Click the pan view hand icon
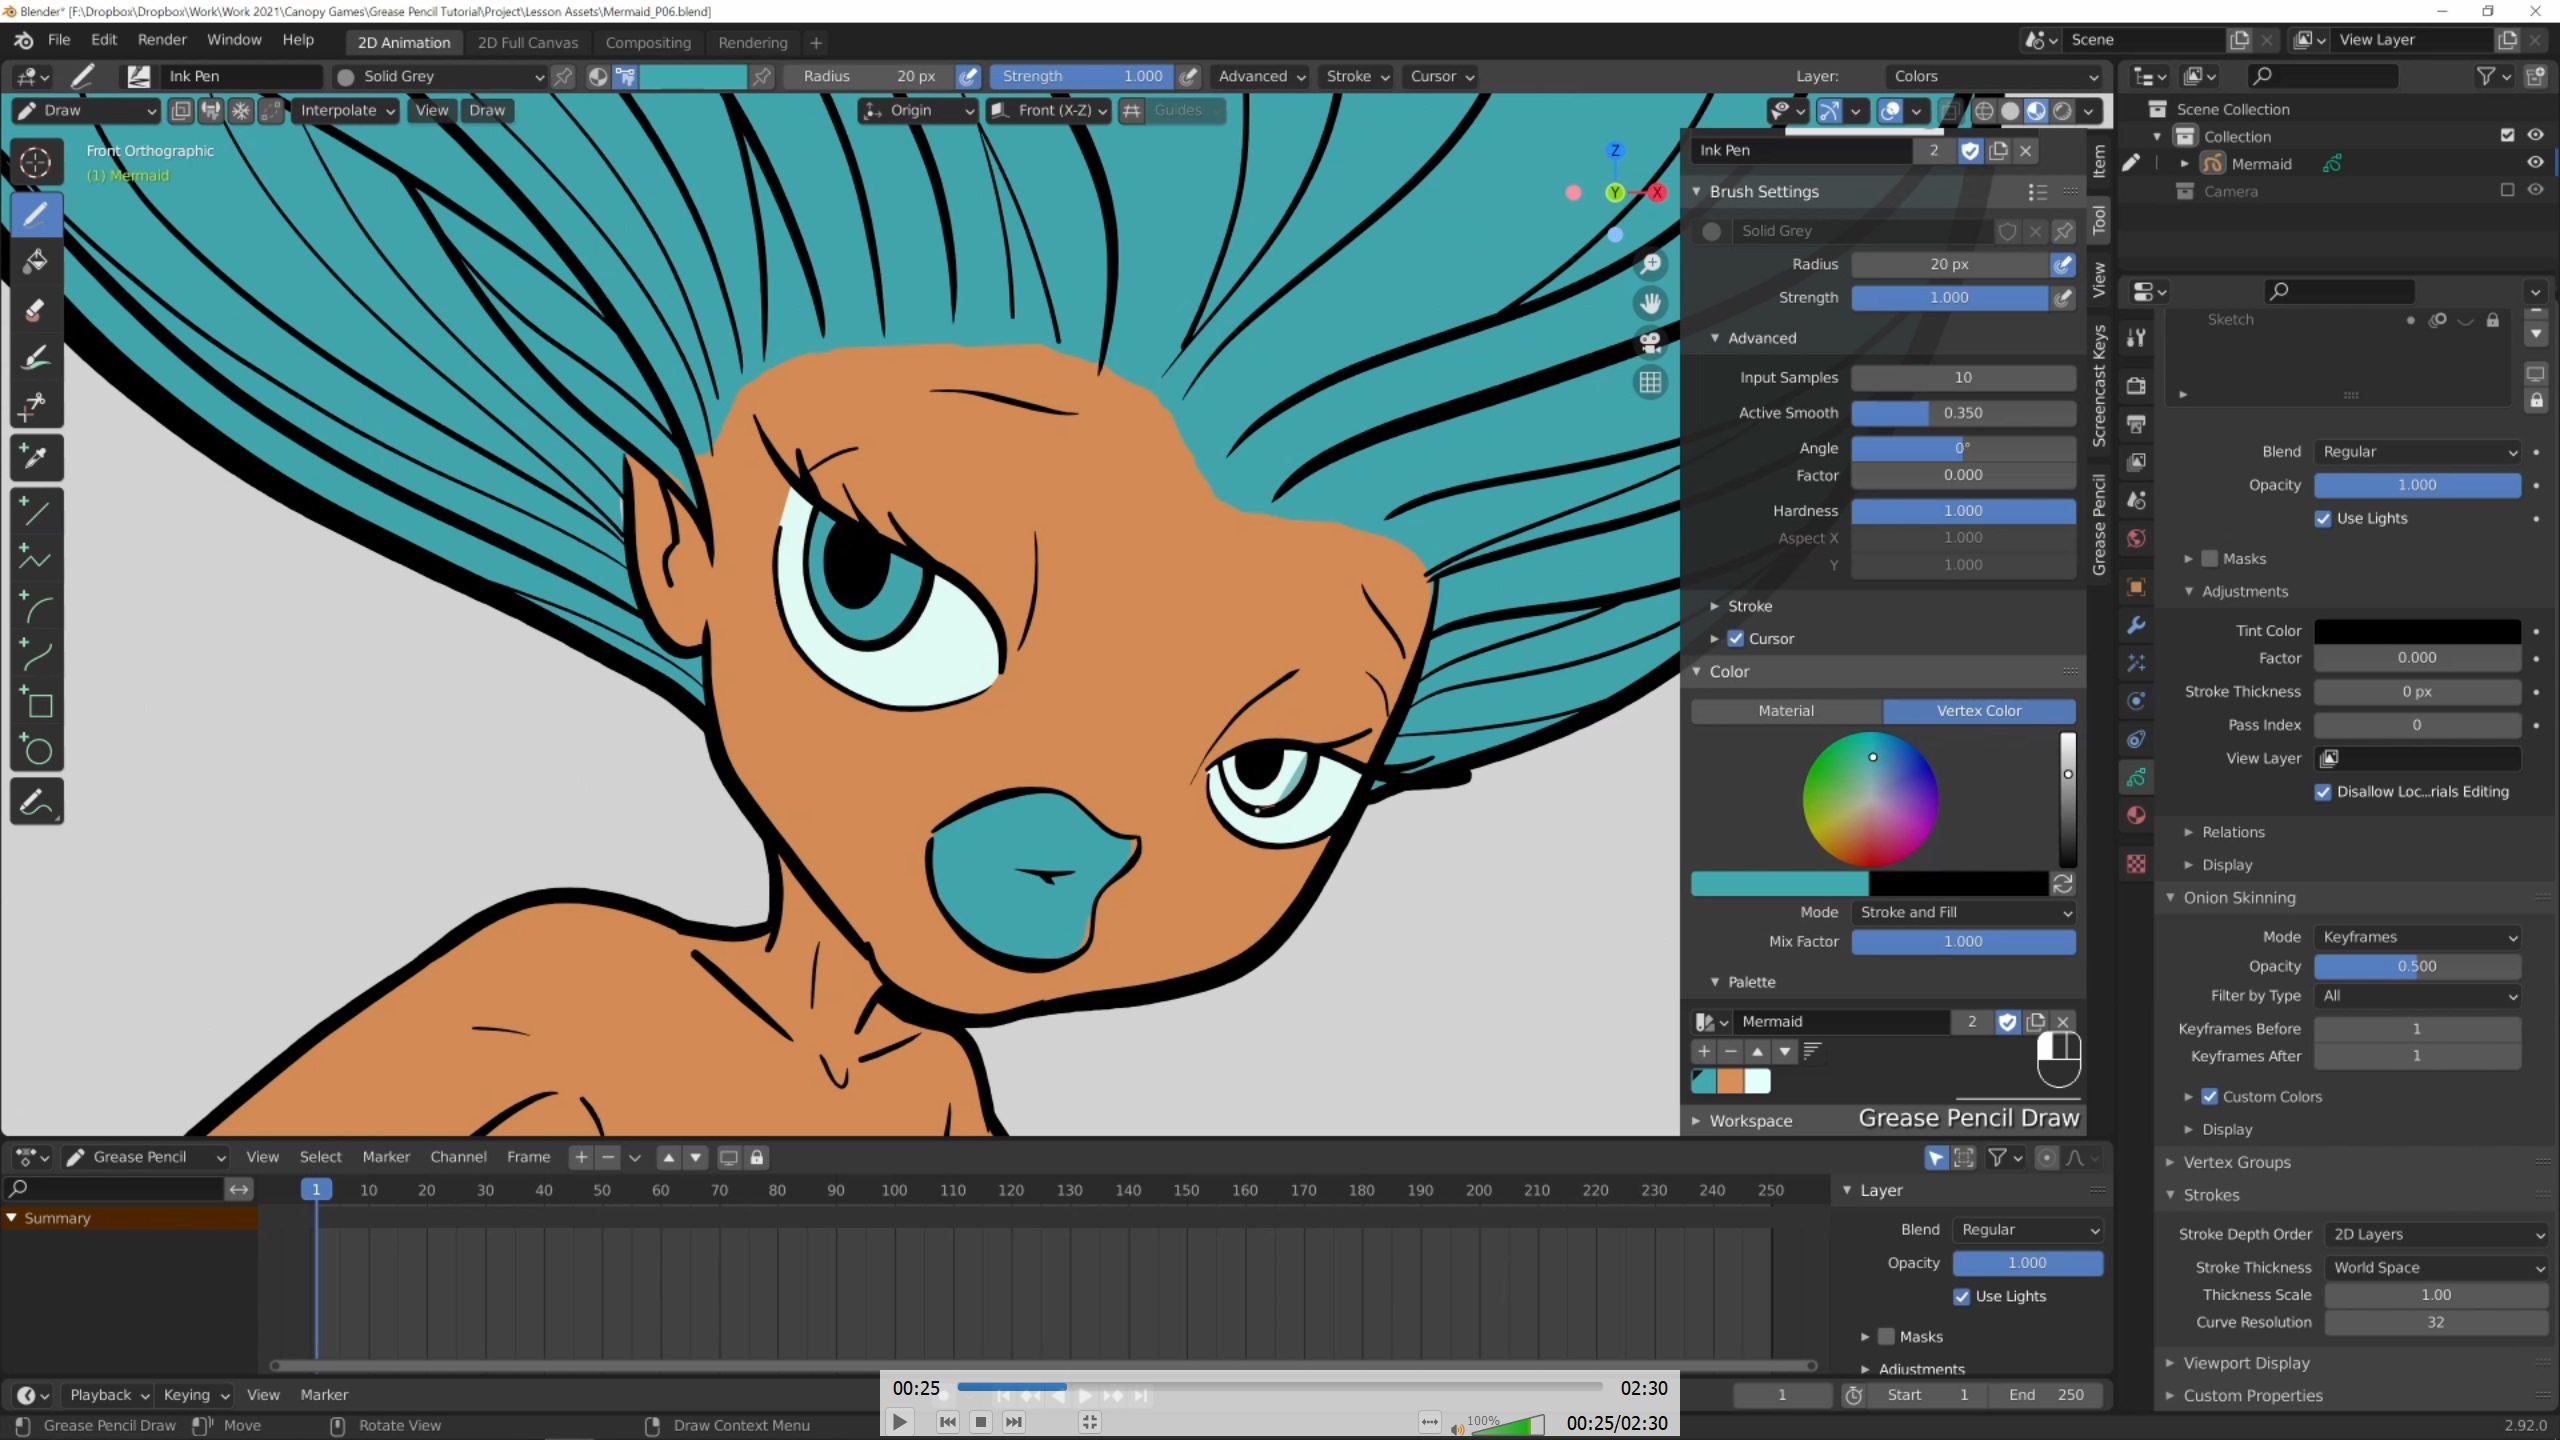This screenshot has height=1440, width=2560. 1650,303
